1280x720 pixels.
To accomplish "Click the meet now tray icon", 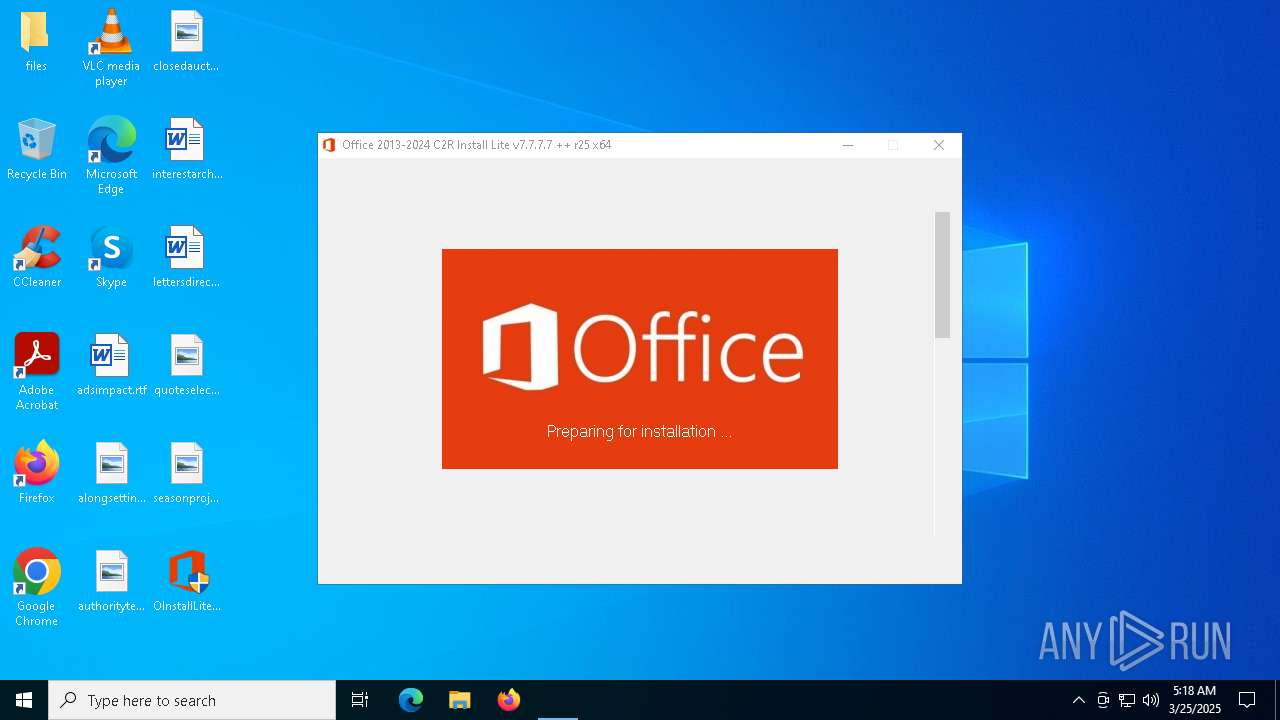I will [1103, 700].
